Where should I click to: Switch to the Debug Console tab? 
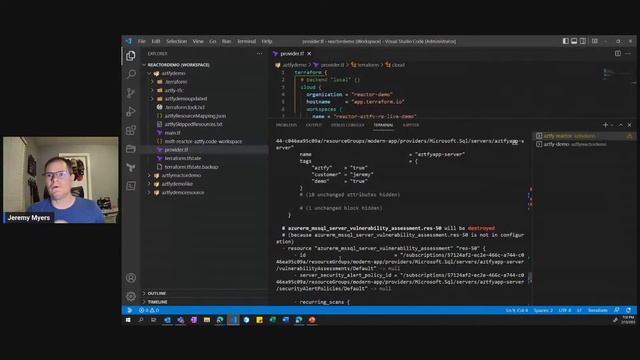click(348, 125)
